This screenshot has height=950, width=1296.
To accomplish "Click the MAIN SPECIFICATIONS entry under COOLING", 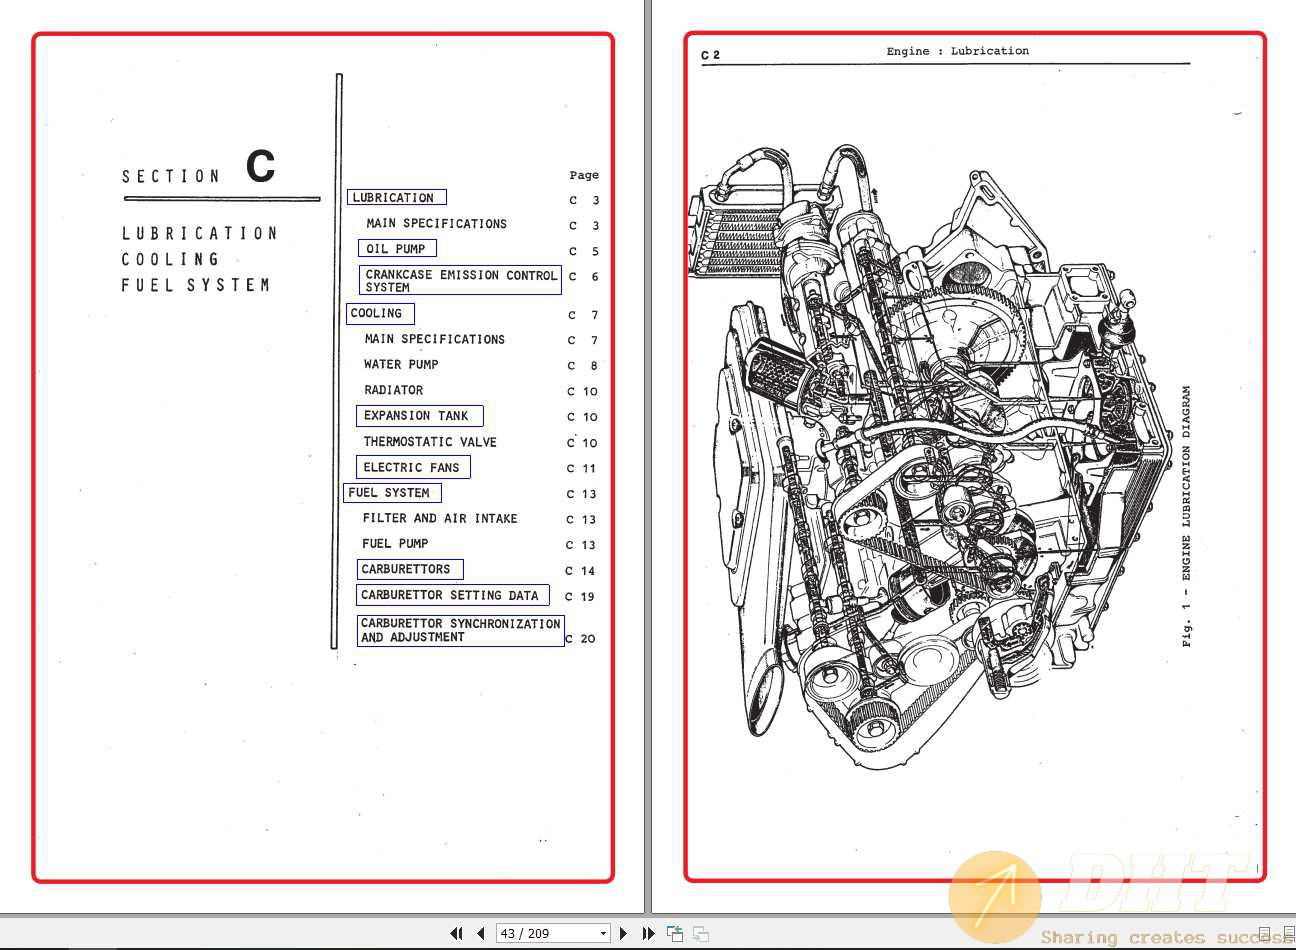I will pos(434,340).
